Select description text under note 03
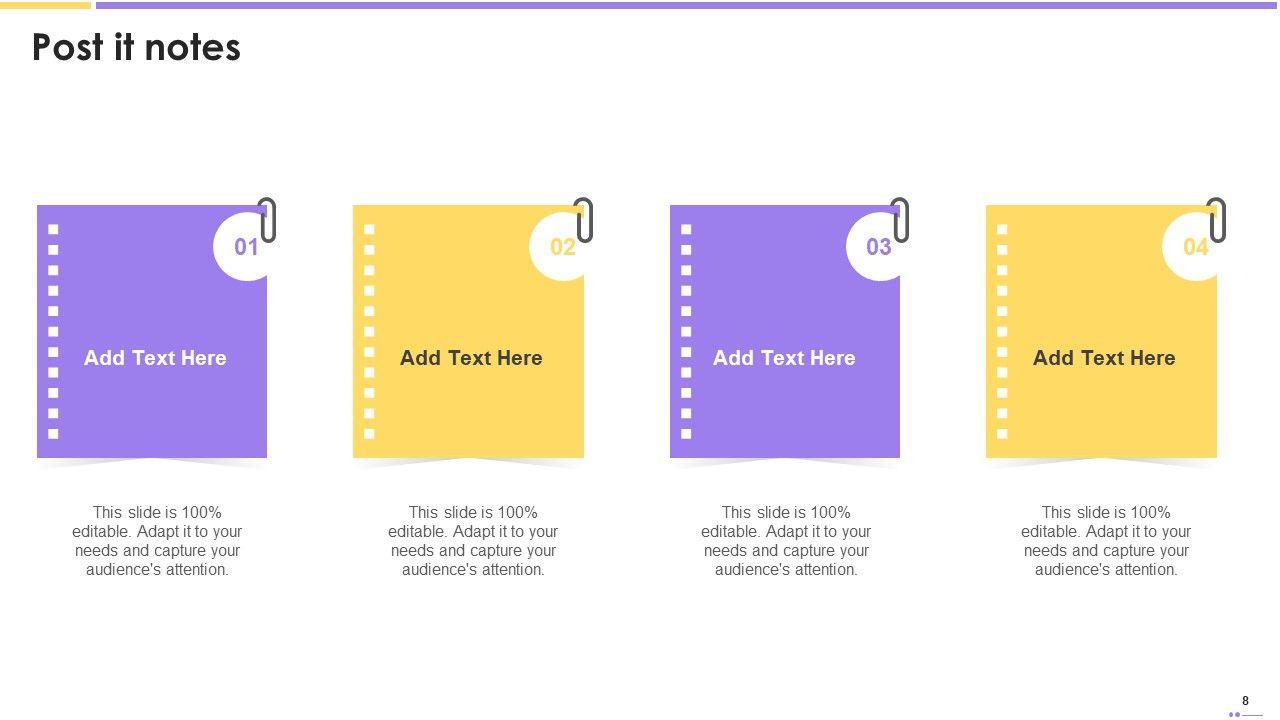This screenshot has height=720, width=1280. point(786,541)
